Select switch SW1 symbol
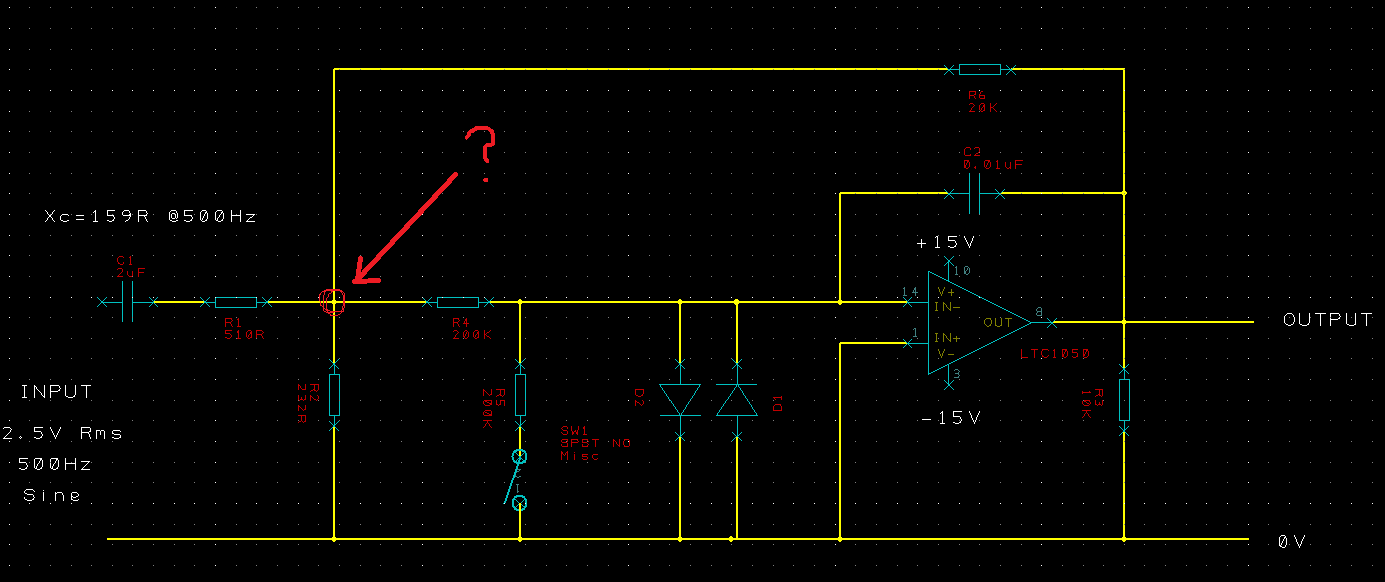This screenshot has width=1385, height=582. tap(519, 480)
